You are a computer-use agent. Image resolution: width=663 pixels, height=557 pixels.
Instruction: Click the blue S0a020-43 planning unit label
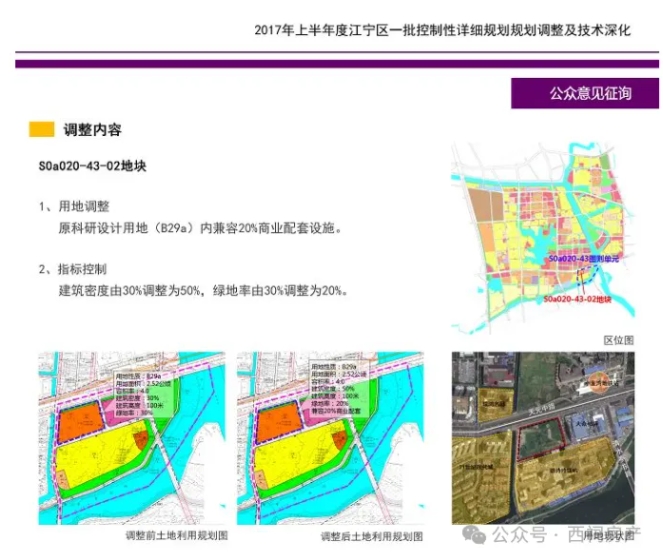584,259
